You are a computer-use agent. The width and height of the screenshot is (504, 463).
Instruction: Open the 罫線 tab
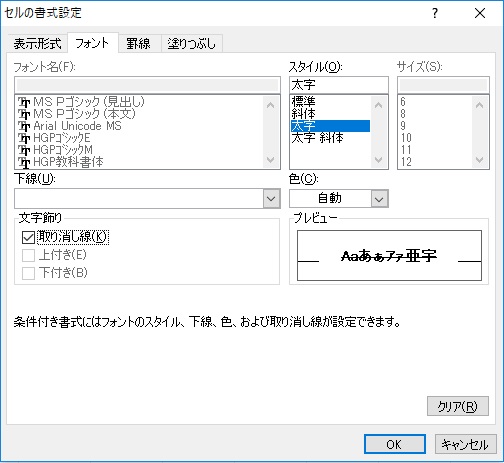139,43
